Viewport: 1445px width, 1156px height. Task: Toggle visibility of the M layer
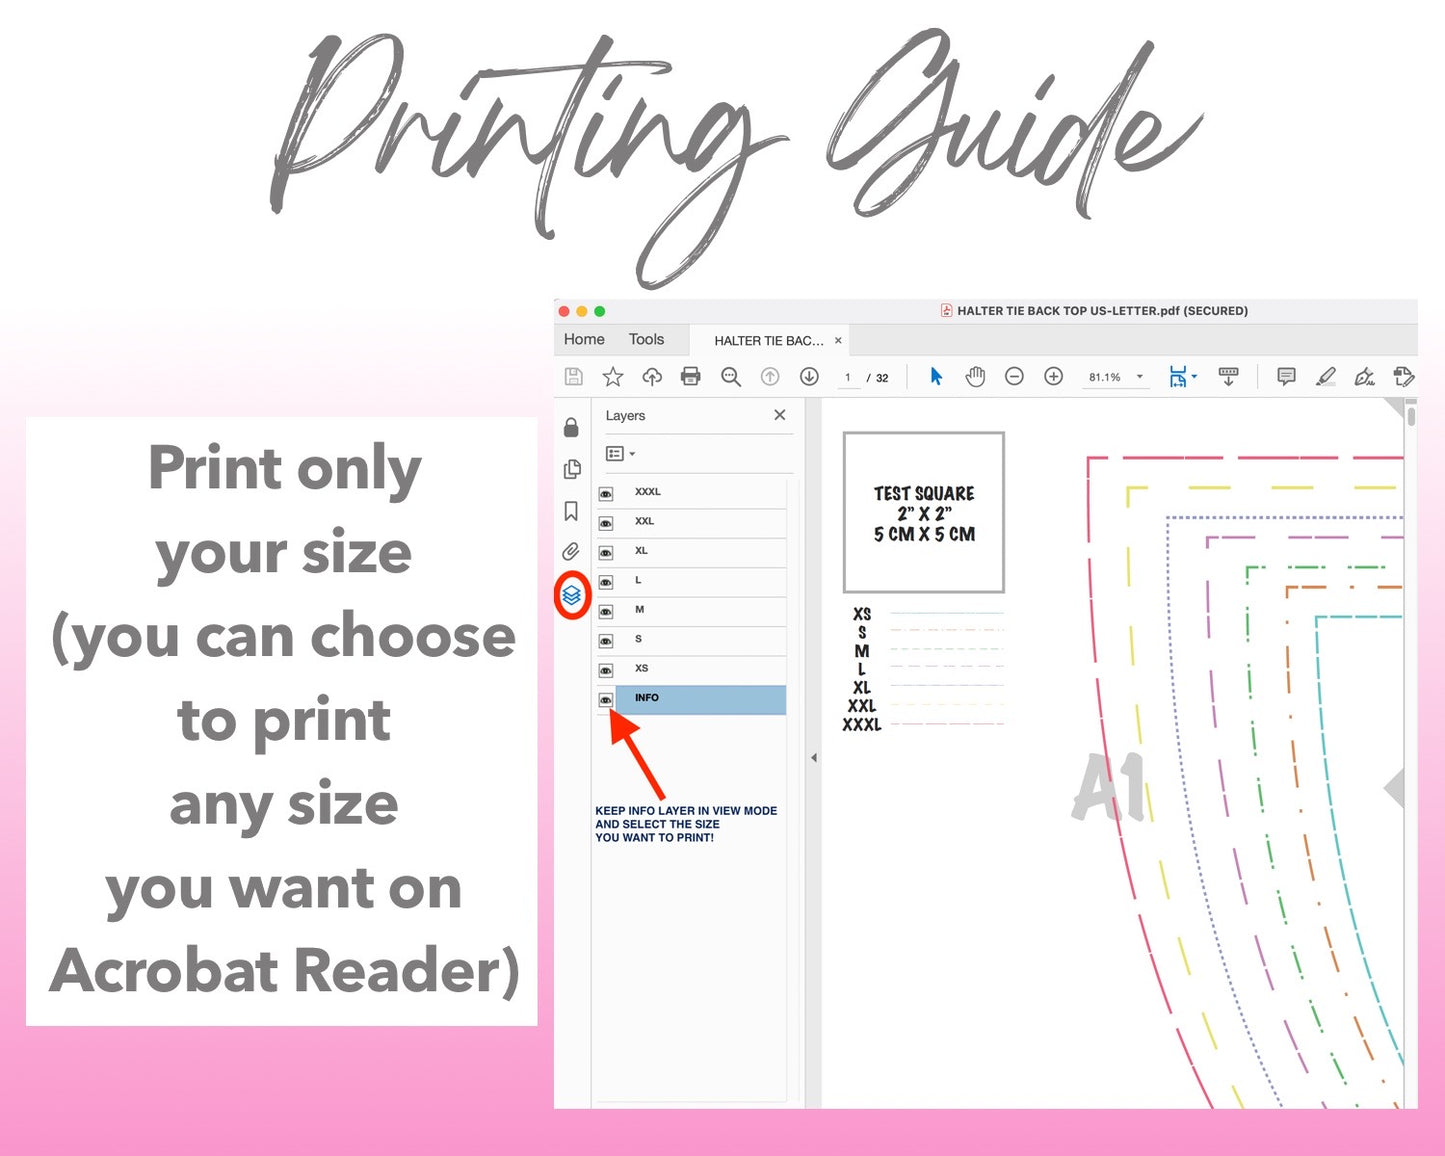click(x=606, y=611)
